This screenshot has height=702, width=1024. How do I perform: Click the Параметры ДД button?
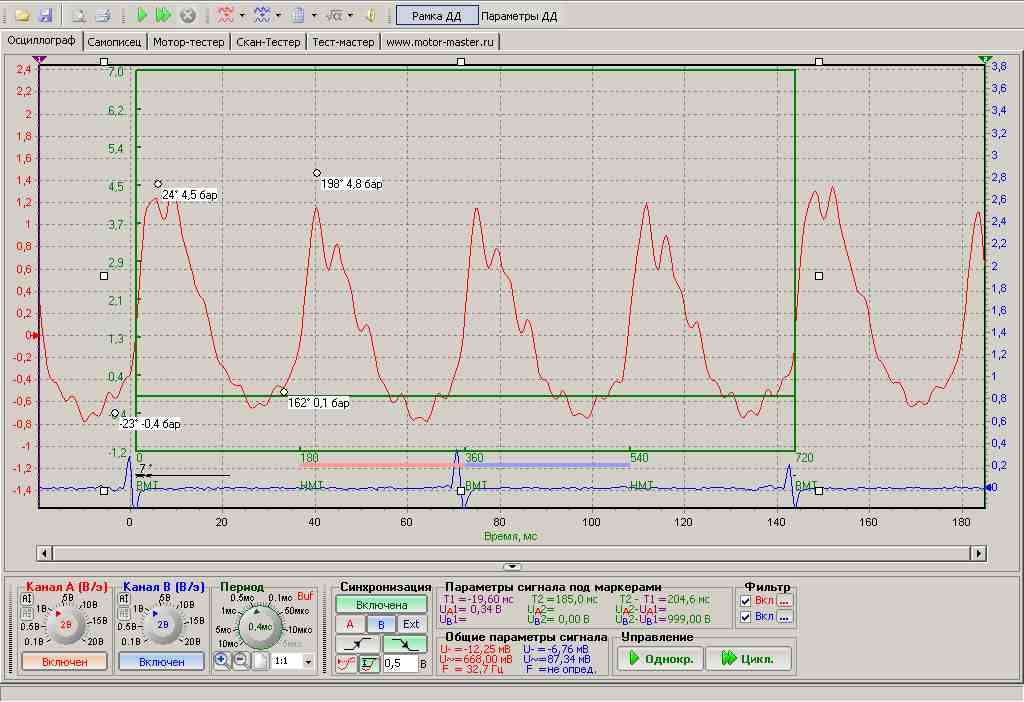(x=519, y=16)
